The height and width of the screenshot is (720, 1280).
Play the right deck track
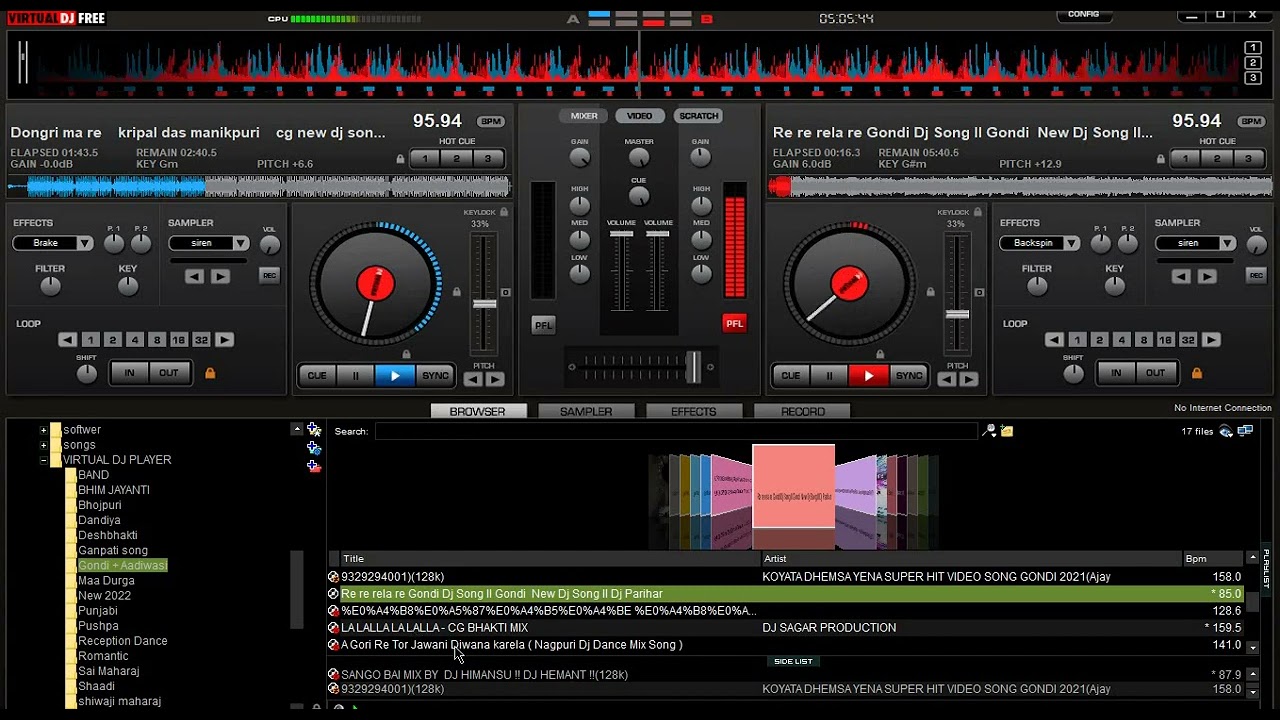[868, 376]
